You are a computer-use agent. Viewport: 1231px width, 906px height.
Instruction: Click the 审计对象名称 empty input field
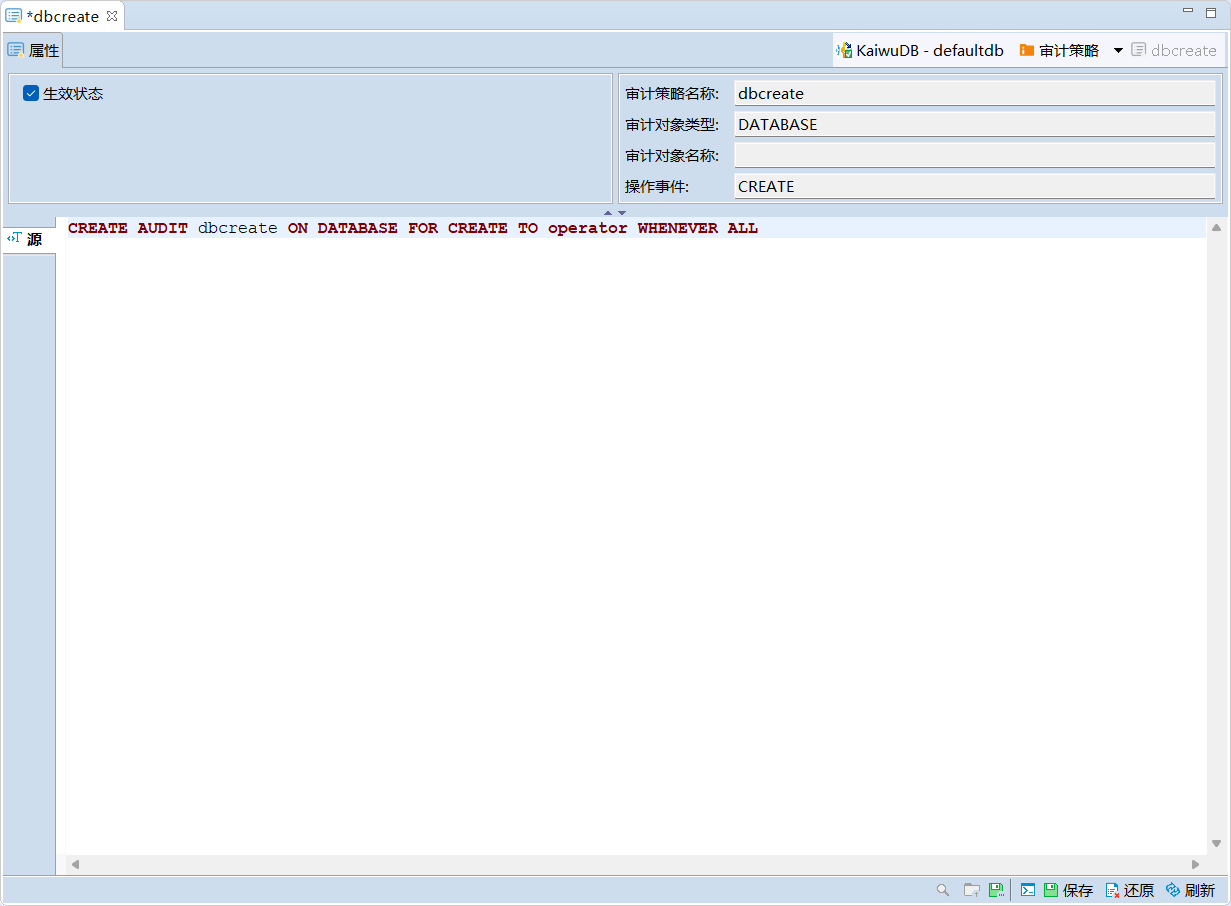(974, 155)
